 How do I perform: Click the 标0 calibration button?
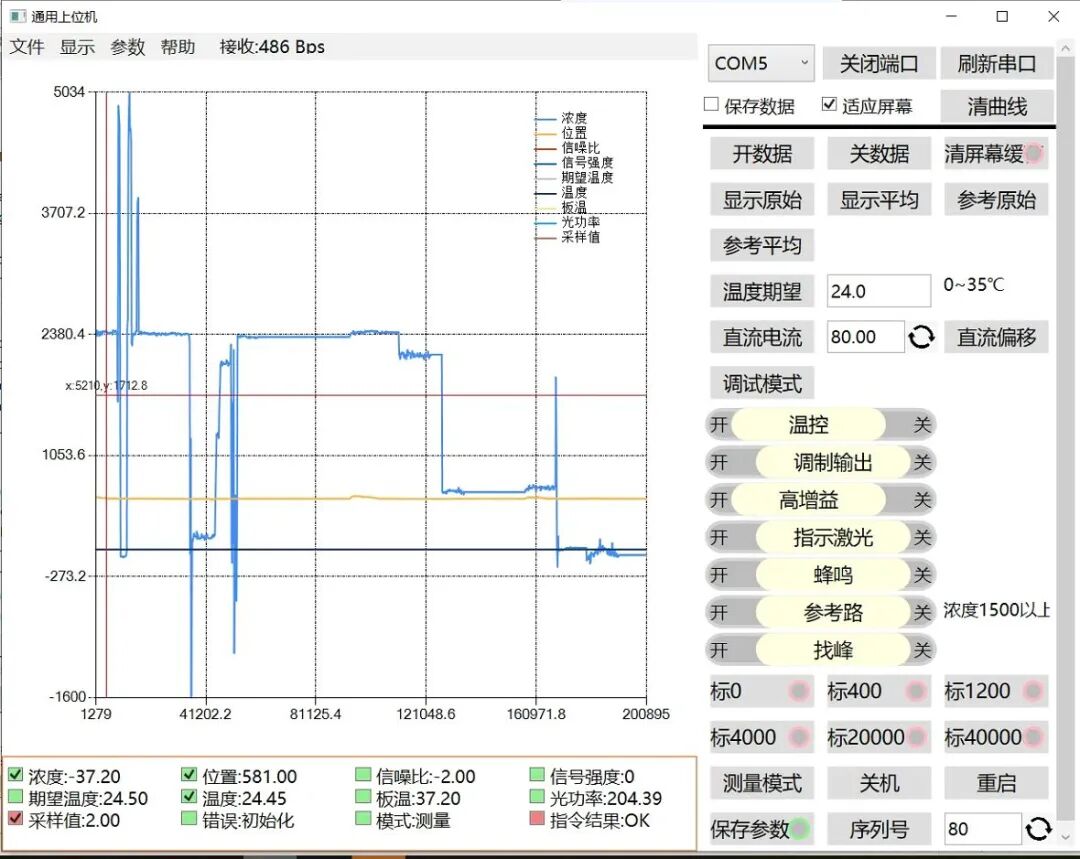tap(762, 691)
